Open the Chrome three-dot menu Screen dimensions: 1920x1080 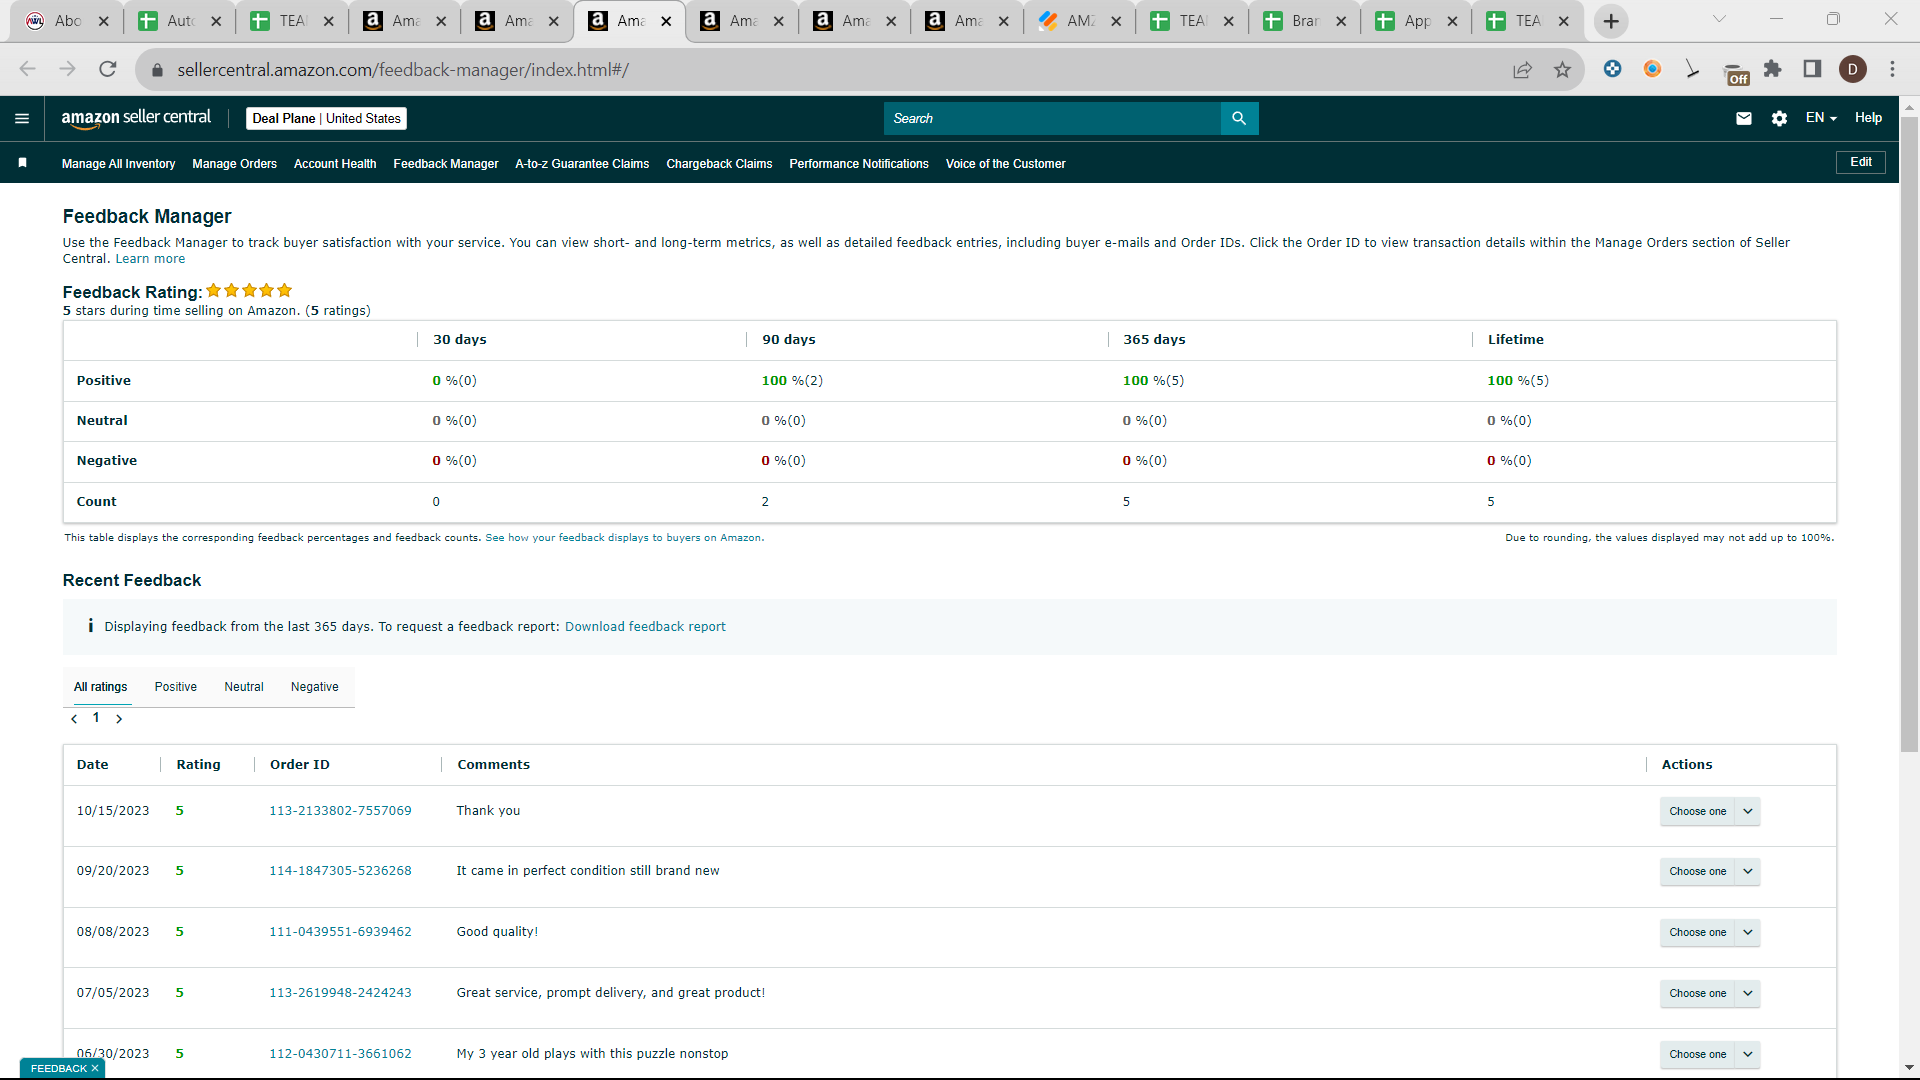[1892, 69]
